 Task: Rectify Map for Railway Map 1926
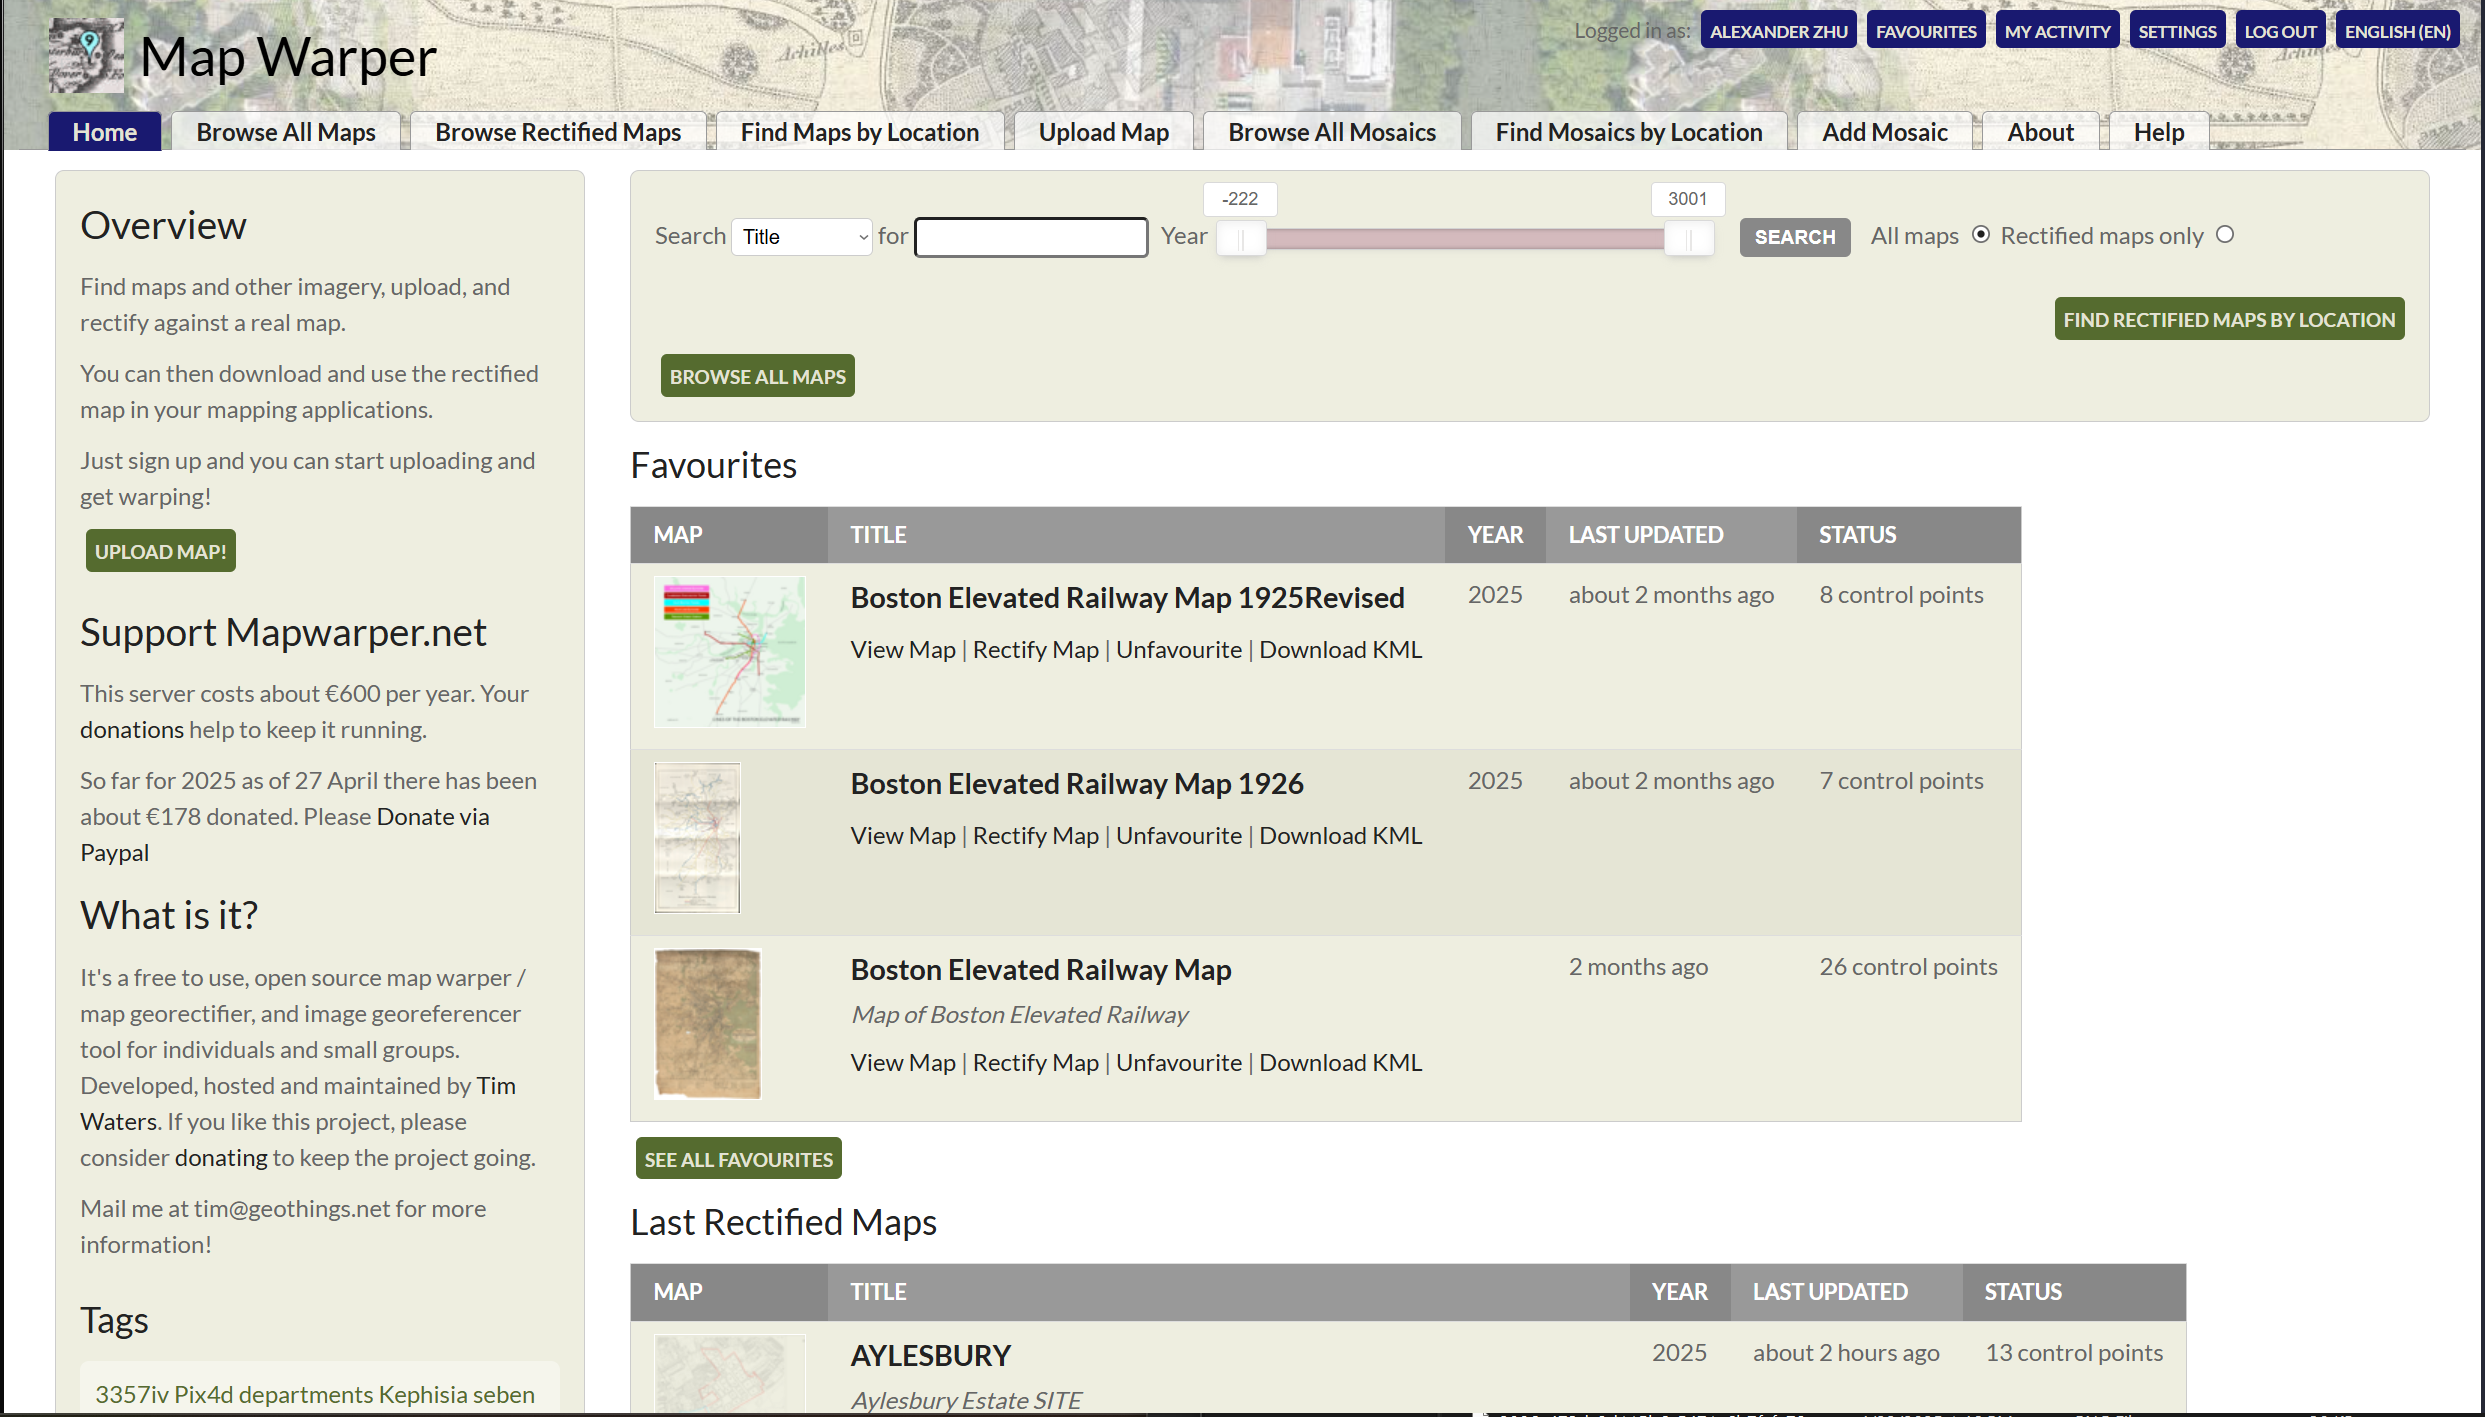coord(1036,836)
